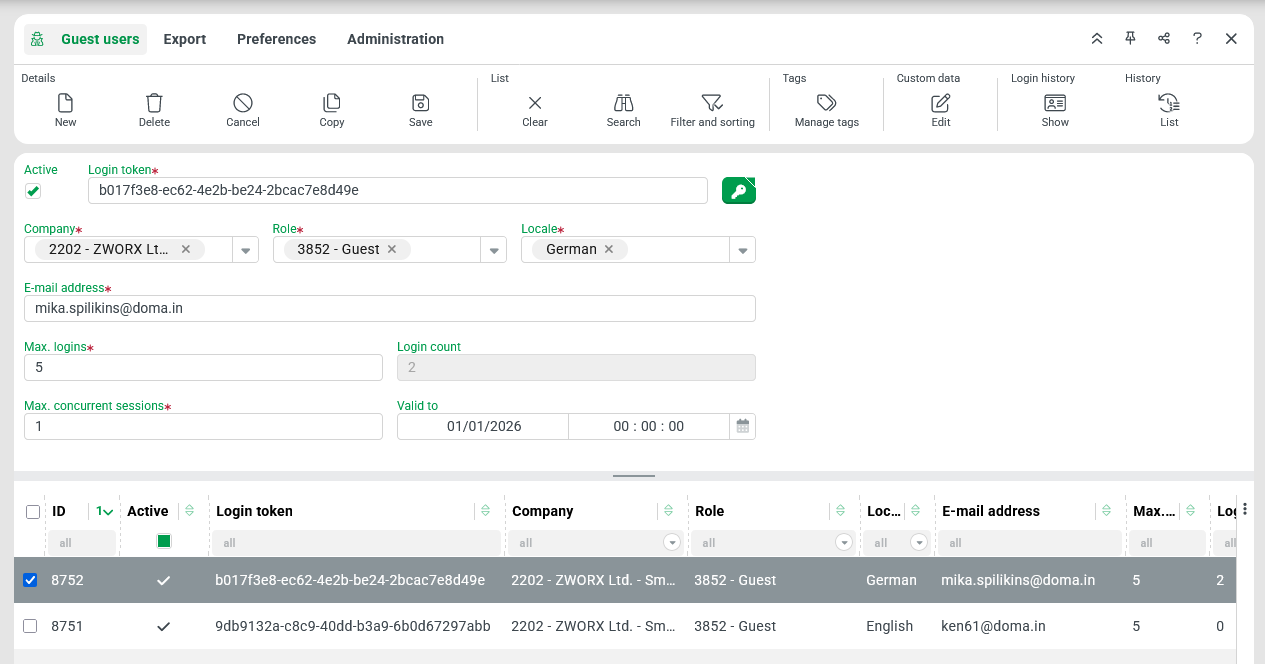Sort by E-mail address column arrows

click(1107, 511)
